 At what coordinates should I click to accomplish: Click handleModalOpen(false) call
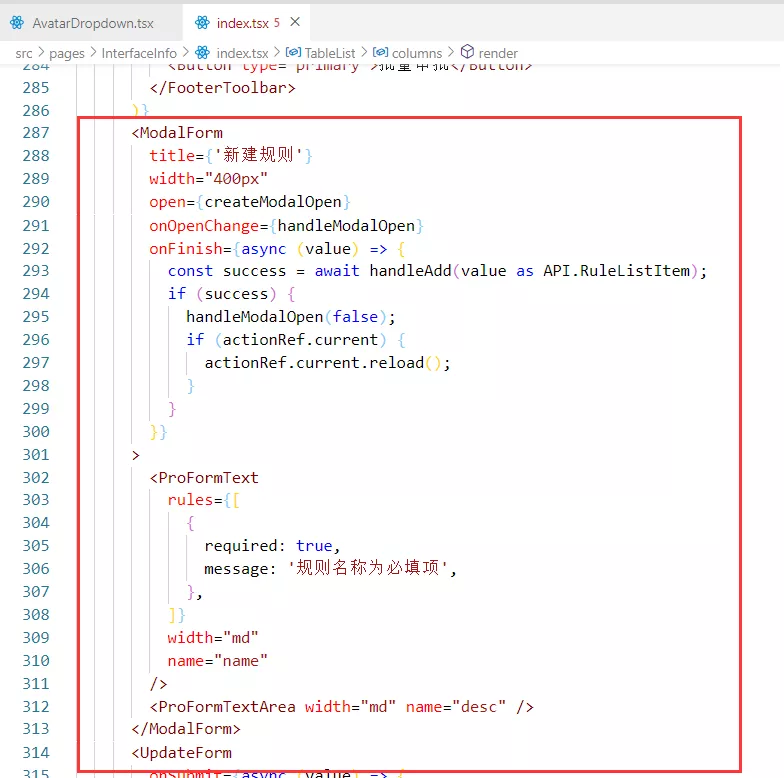coord(290,317)
